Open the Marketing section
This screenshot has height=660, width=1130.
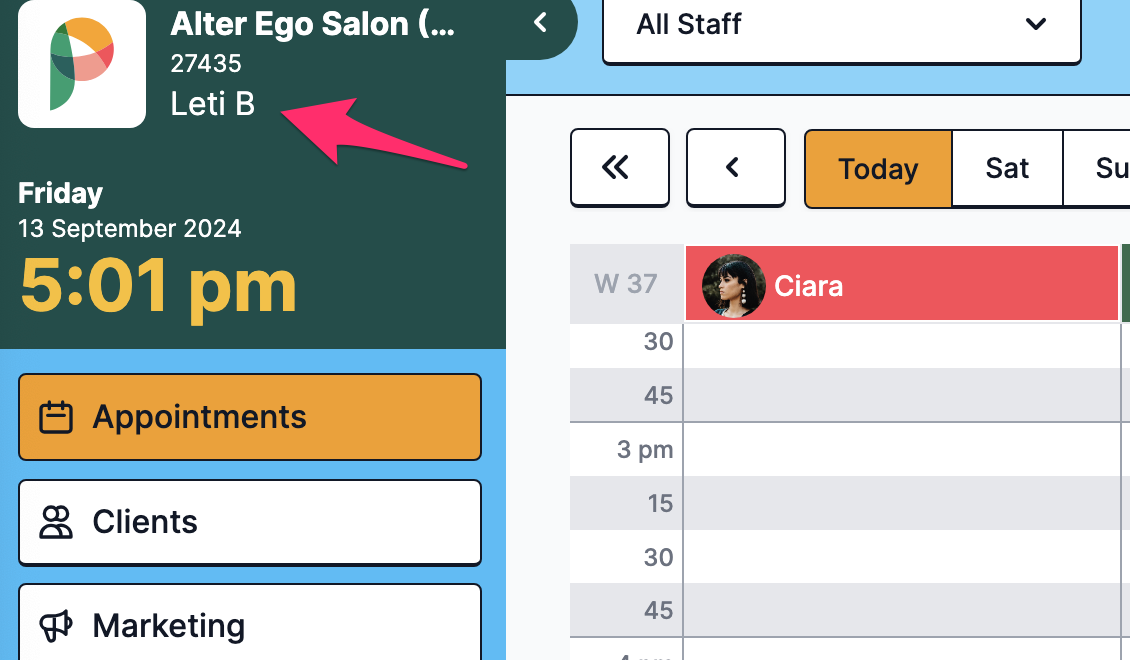(x=250, y=623)
